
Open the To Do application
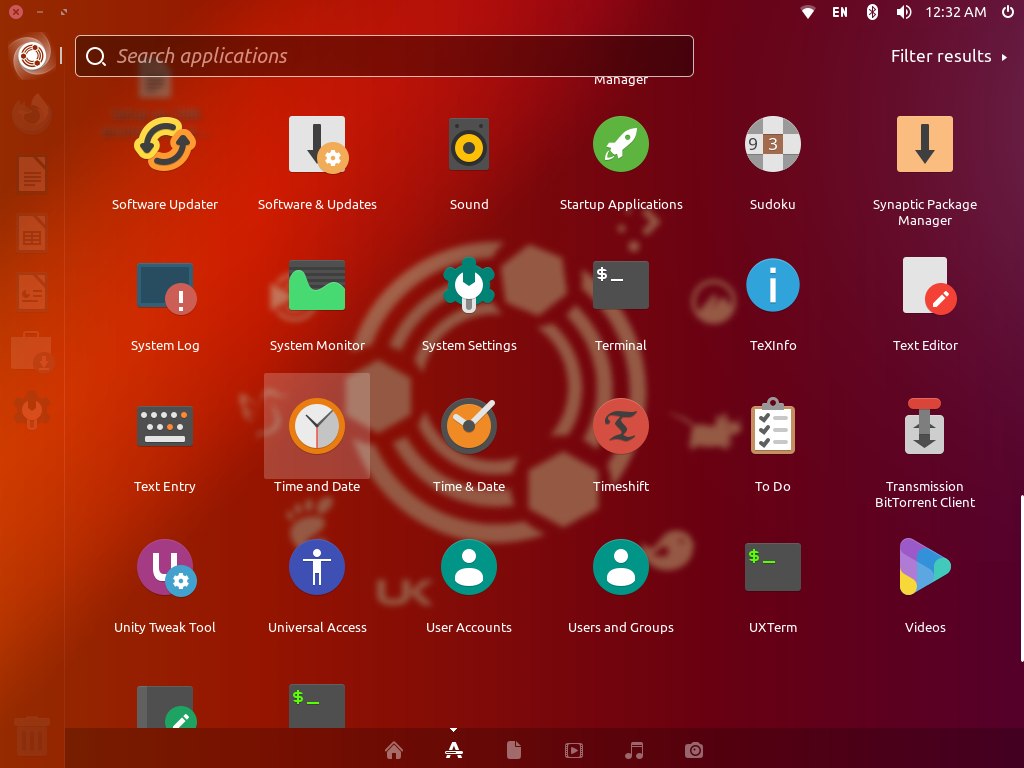(773, 425)
